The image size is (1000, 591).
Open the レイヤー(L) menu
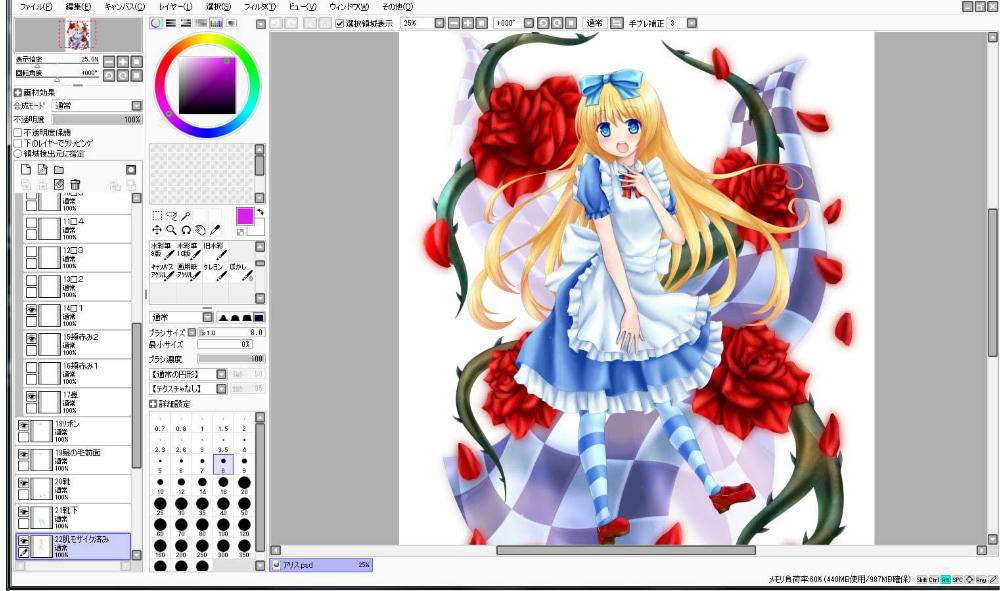tap(176, 6)
